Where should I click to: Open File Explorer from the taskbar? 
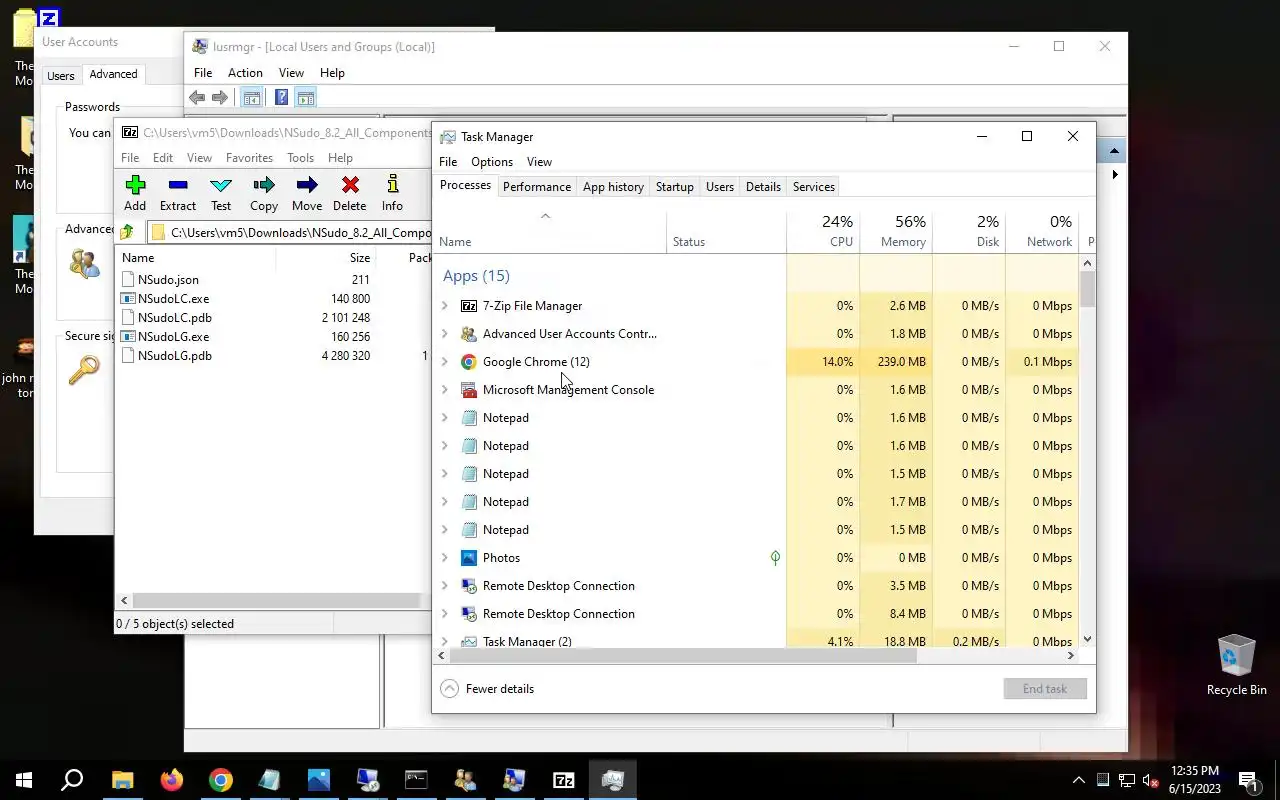(123, 780)
